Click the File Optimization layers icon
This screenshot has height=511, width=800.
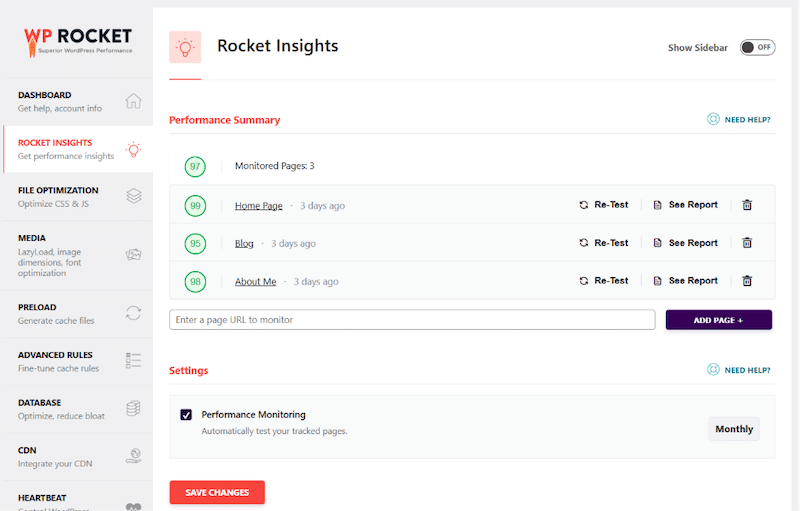133,196
